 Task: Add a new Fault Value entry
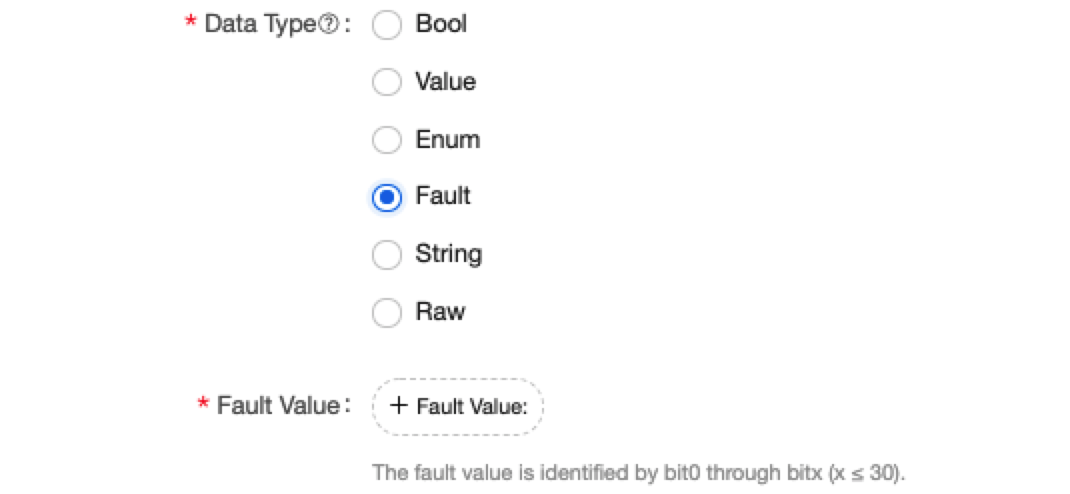coord(458,406)
